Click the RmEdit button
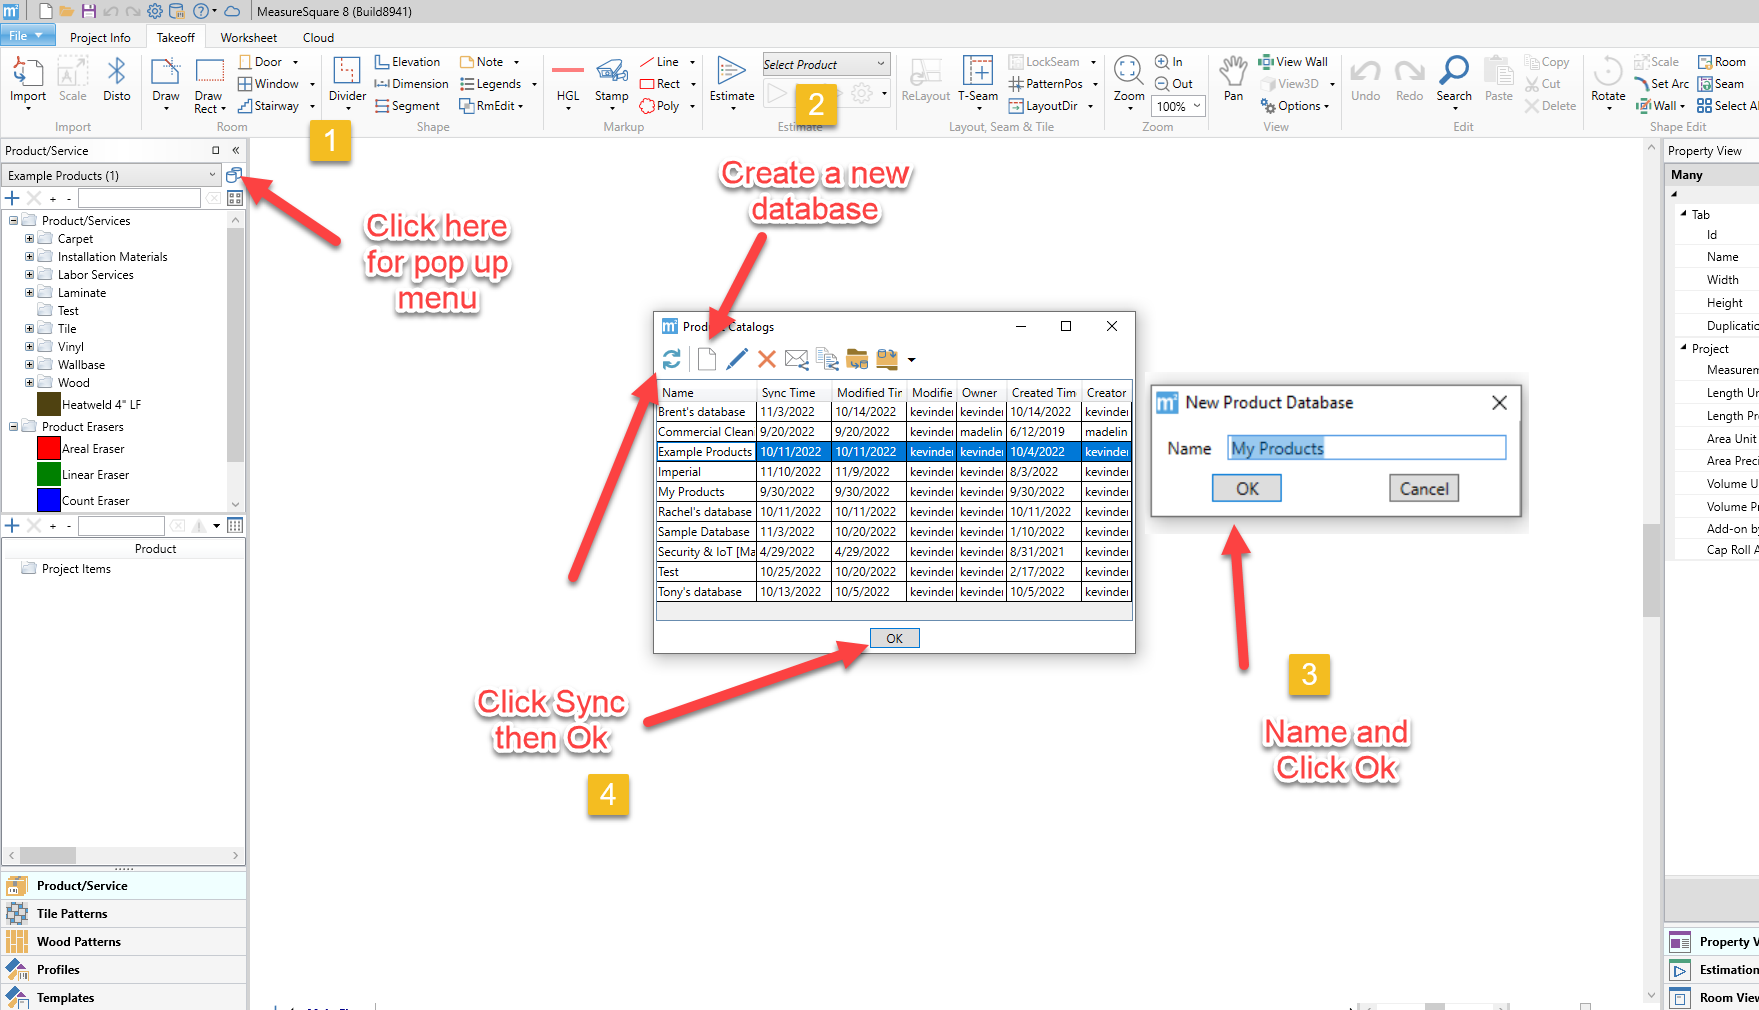 (x=491, y=106)
